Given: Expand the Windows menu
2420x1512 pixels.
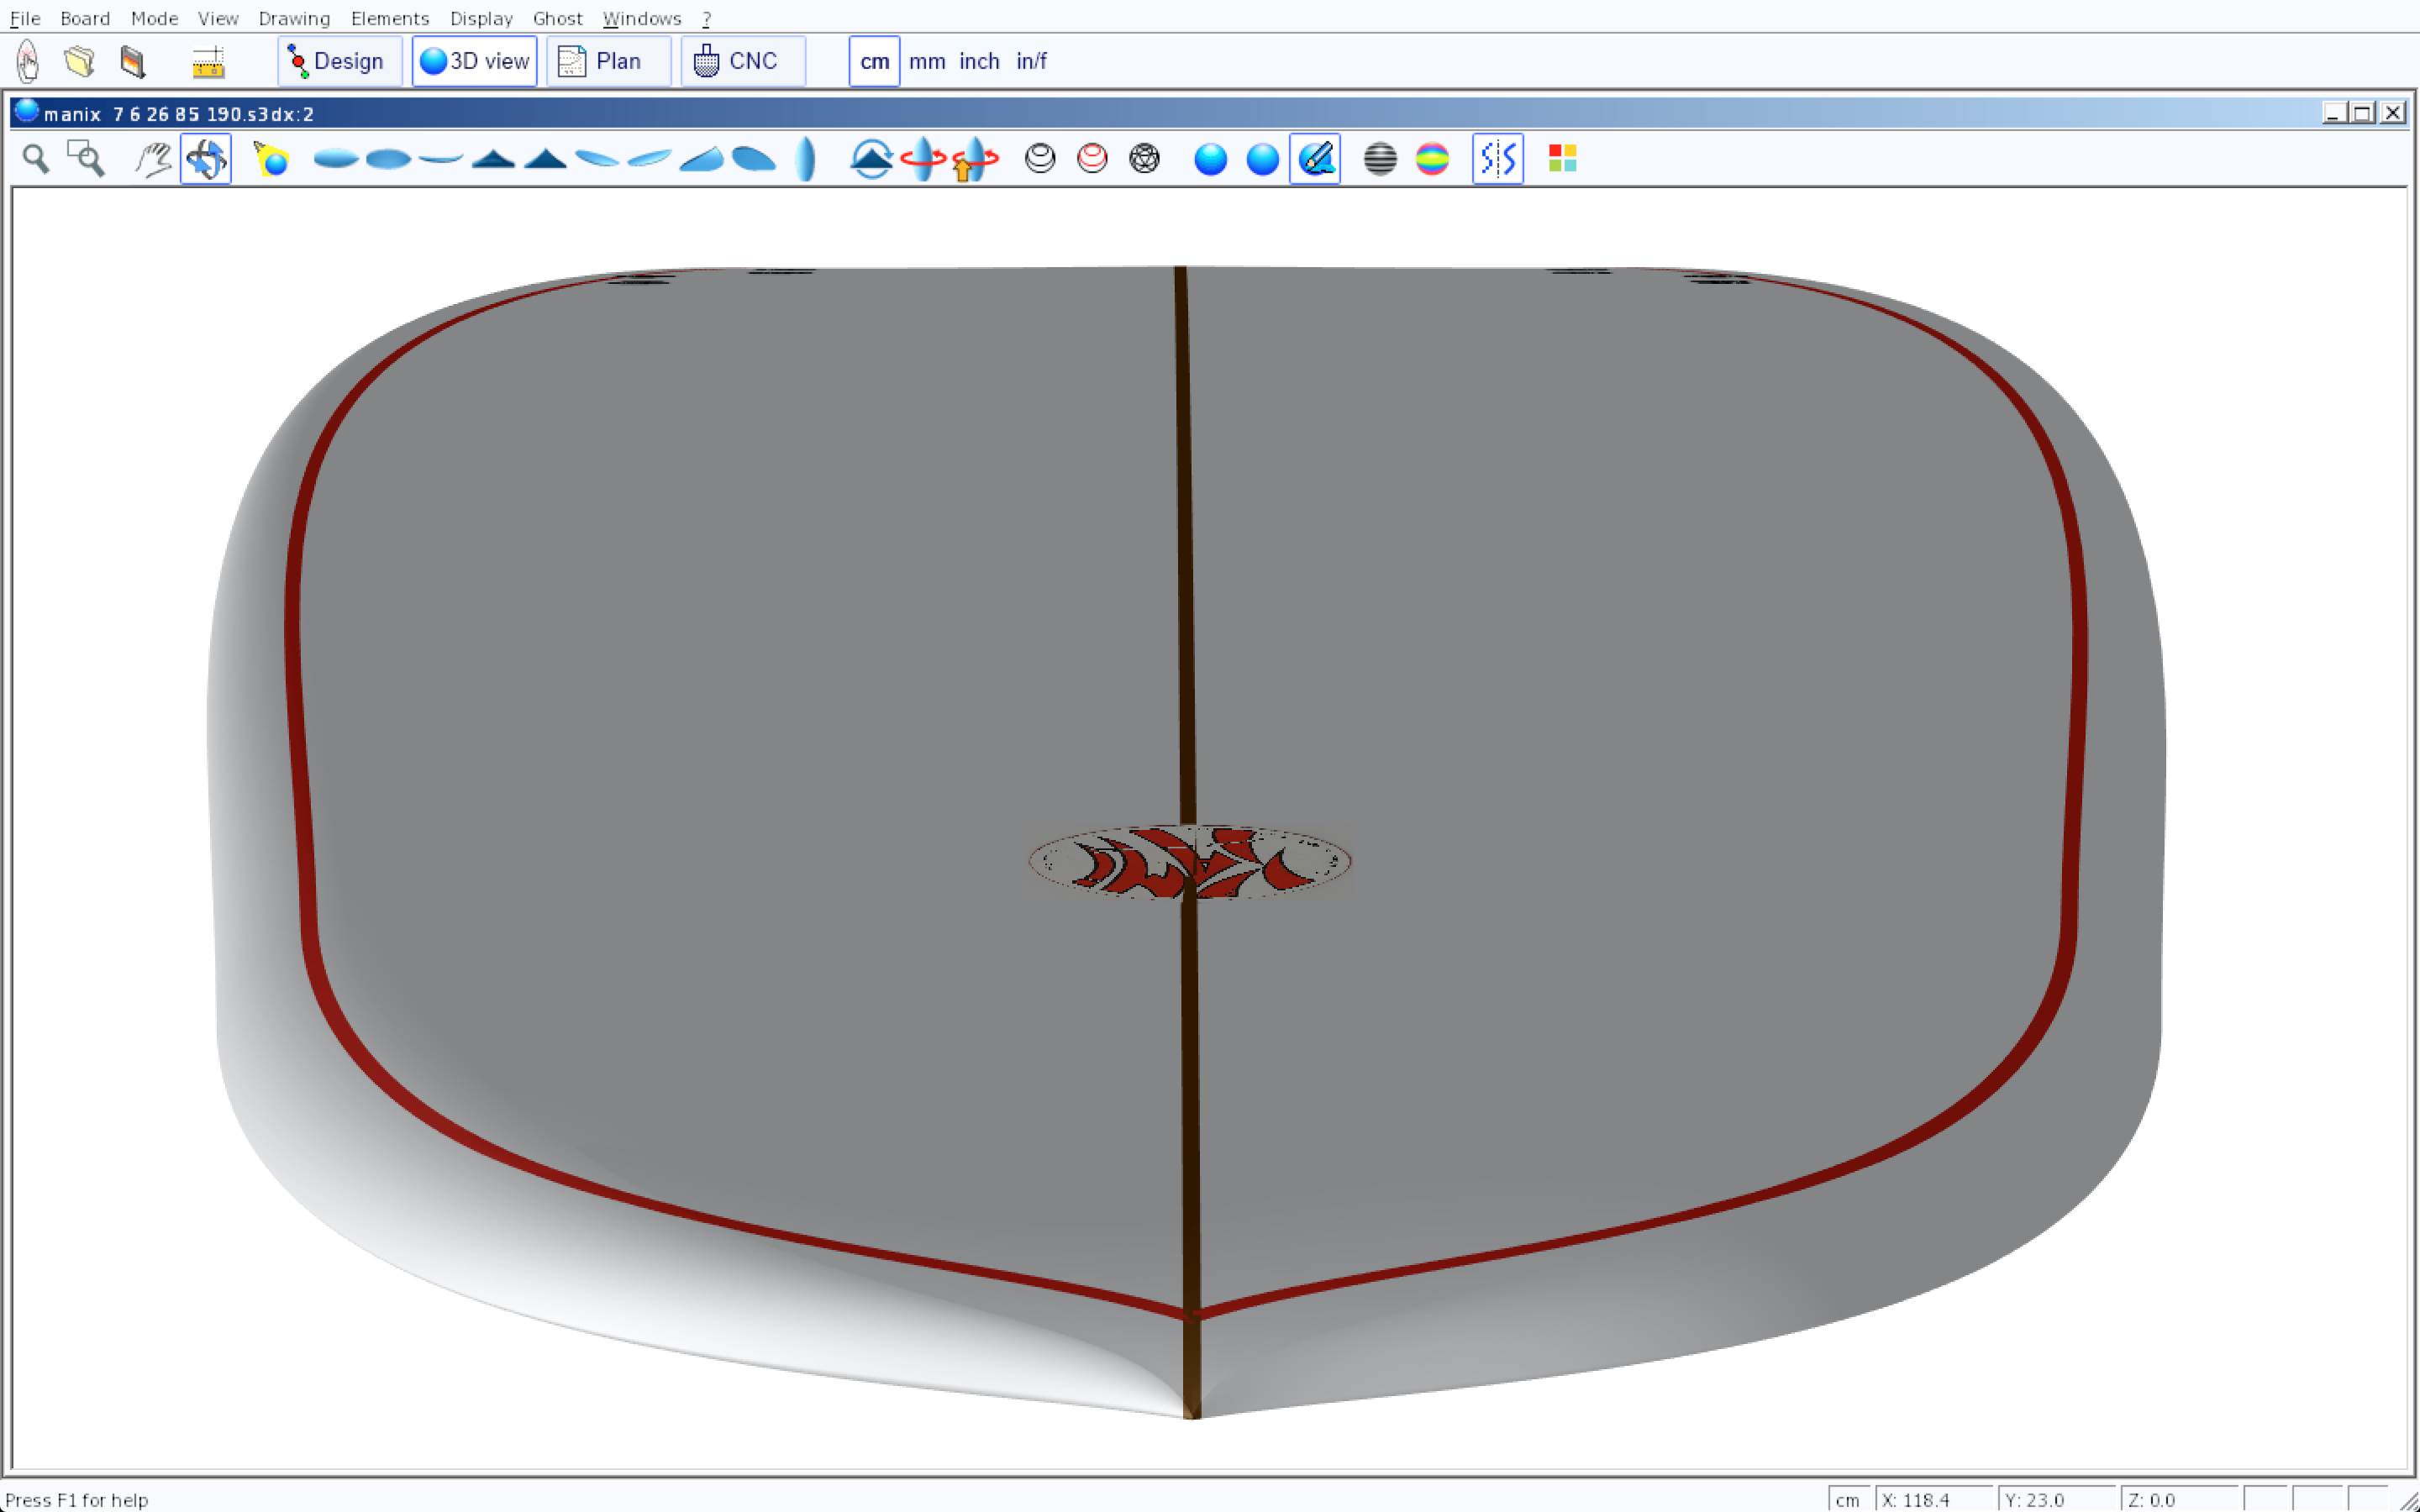Looking at the screenshot, I should 641,18.
